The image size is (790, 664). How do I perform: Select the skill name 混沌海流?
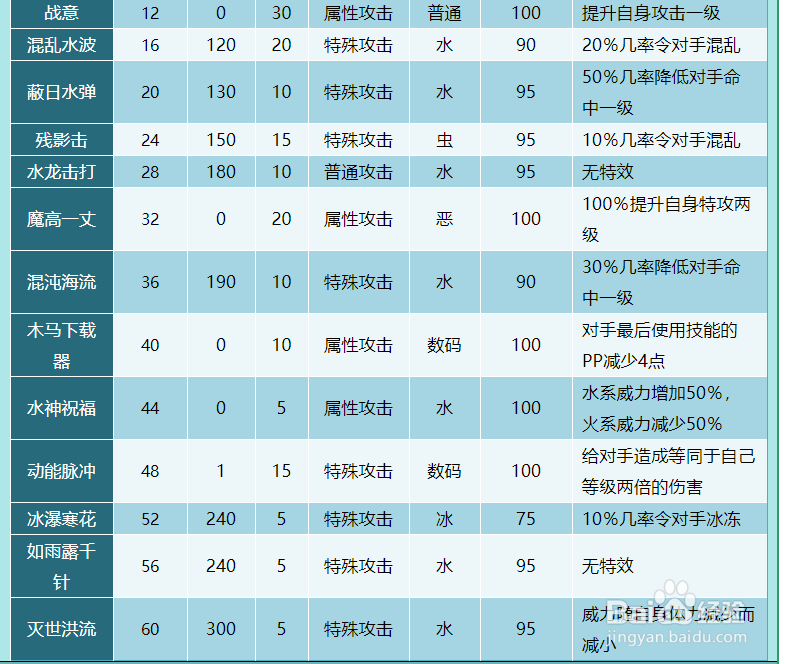[61, 282]
